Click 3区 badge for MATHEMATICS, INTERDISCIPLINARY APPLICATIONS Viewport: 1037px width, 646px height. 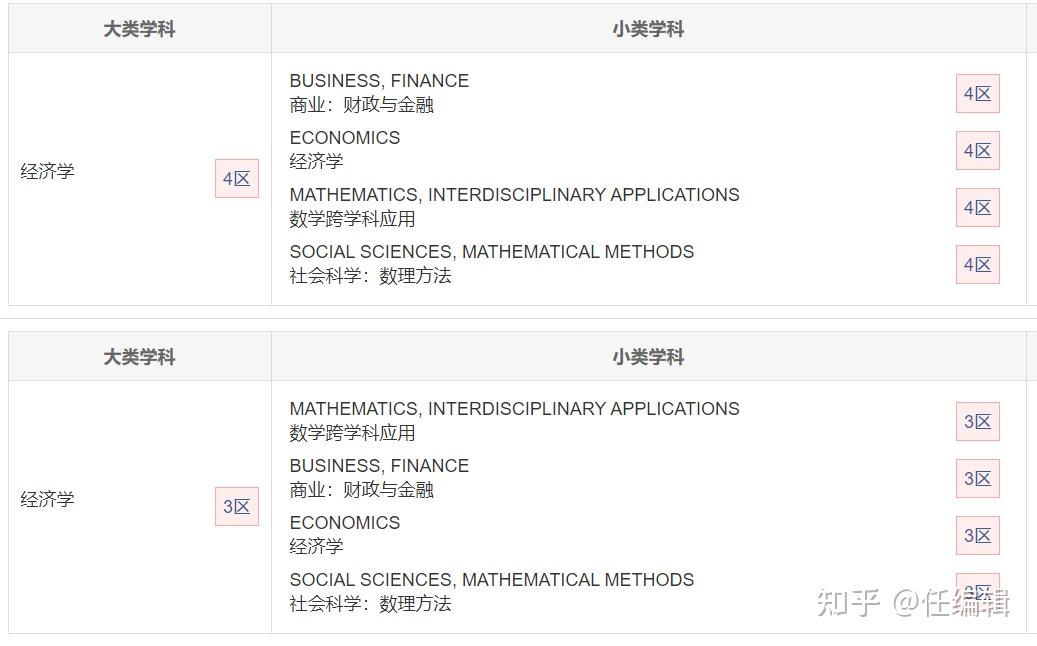pyautogui.click(x=977, y=422)
